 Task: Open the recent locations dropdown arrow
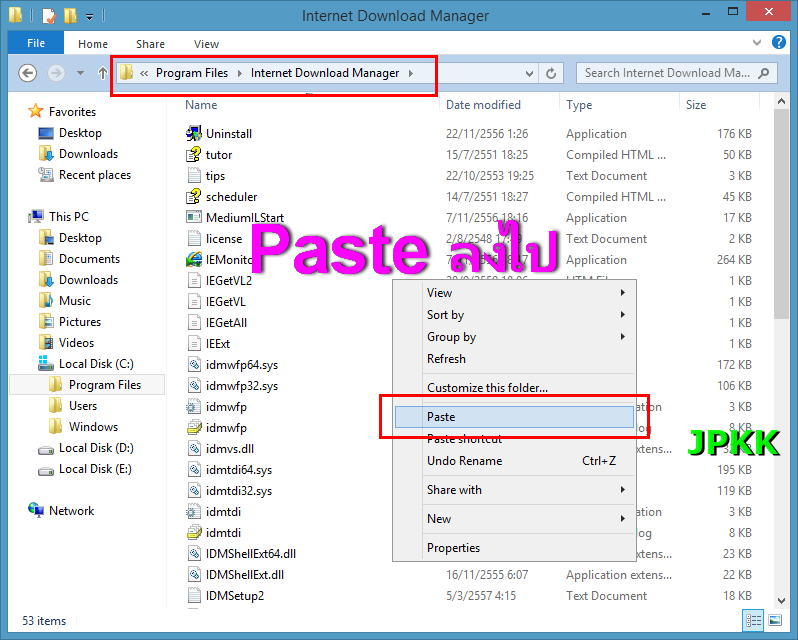pos(80,73)
